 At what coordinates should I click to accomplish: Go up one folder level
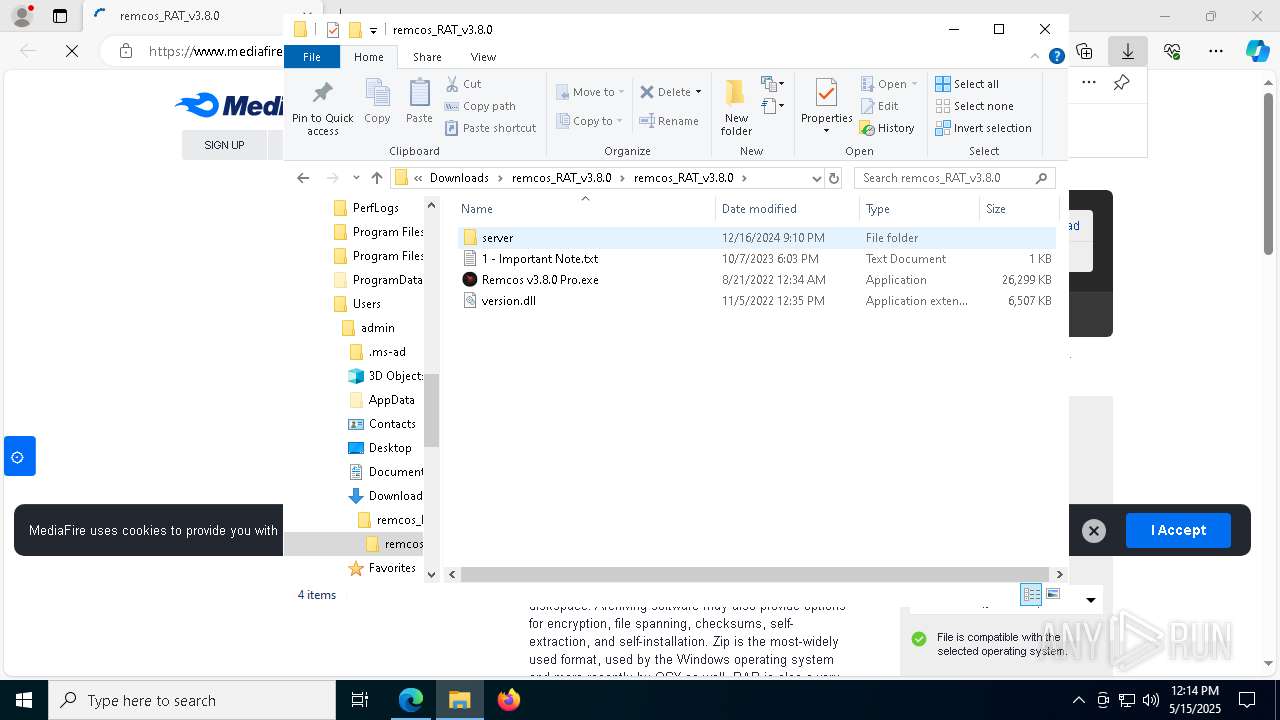pos(376,178)
